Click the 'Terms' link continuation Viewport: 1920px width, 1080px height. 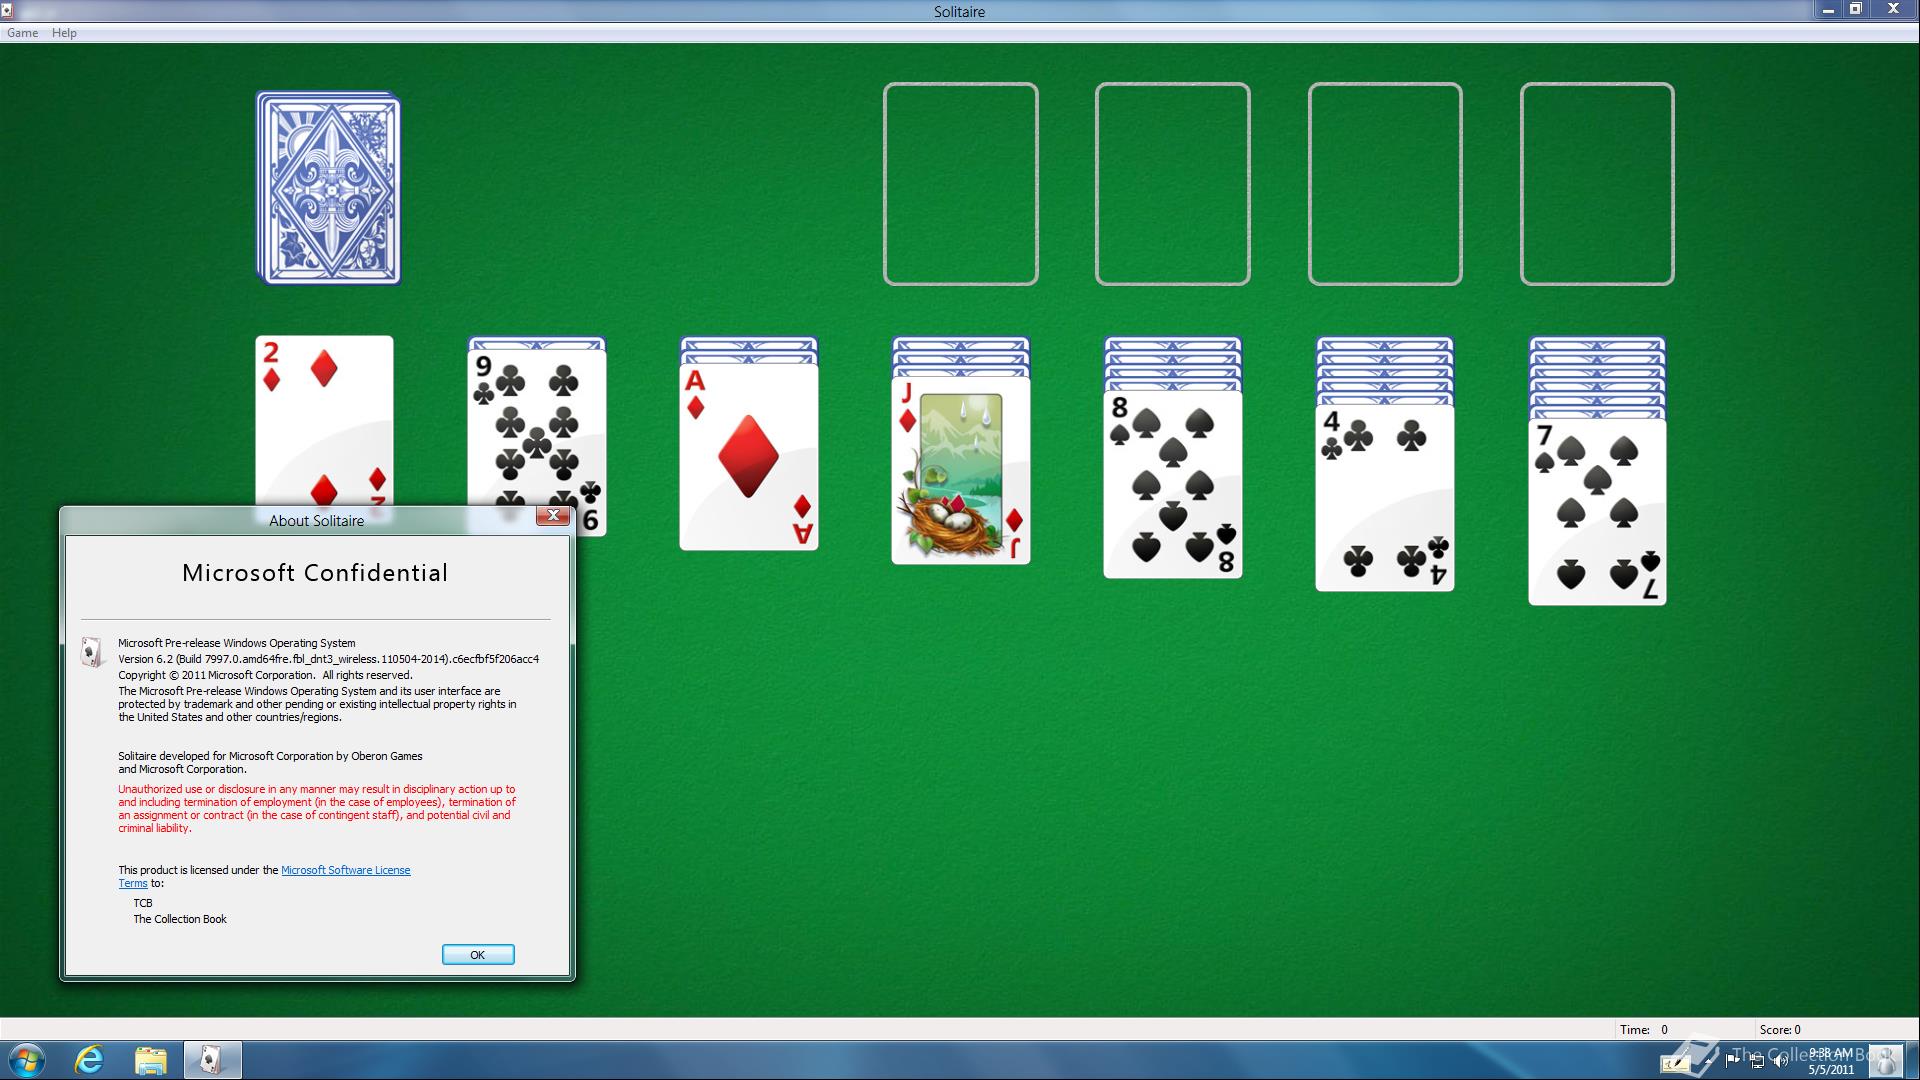(133, 884)
